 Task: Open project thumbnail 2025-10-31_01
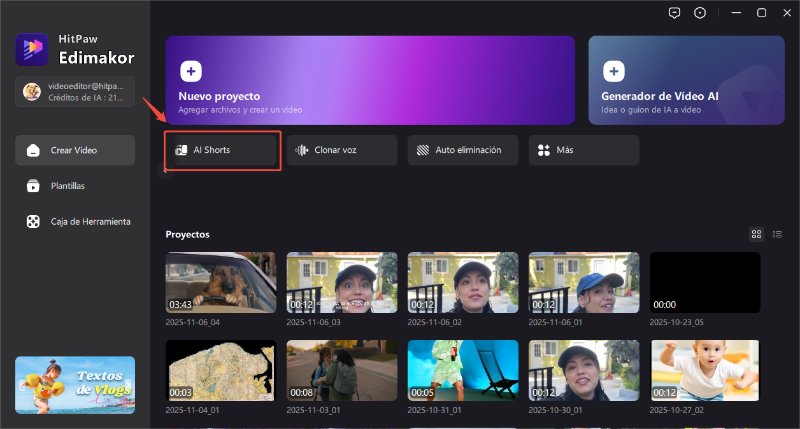(x=463, y=370)
